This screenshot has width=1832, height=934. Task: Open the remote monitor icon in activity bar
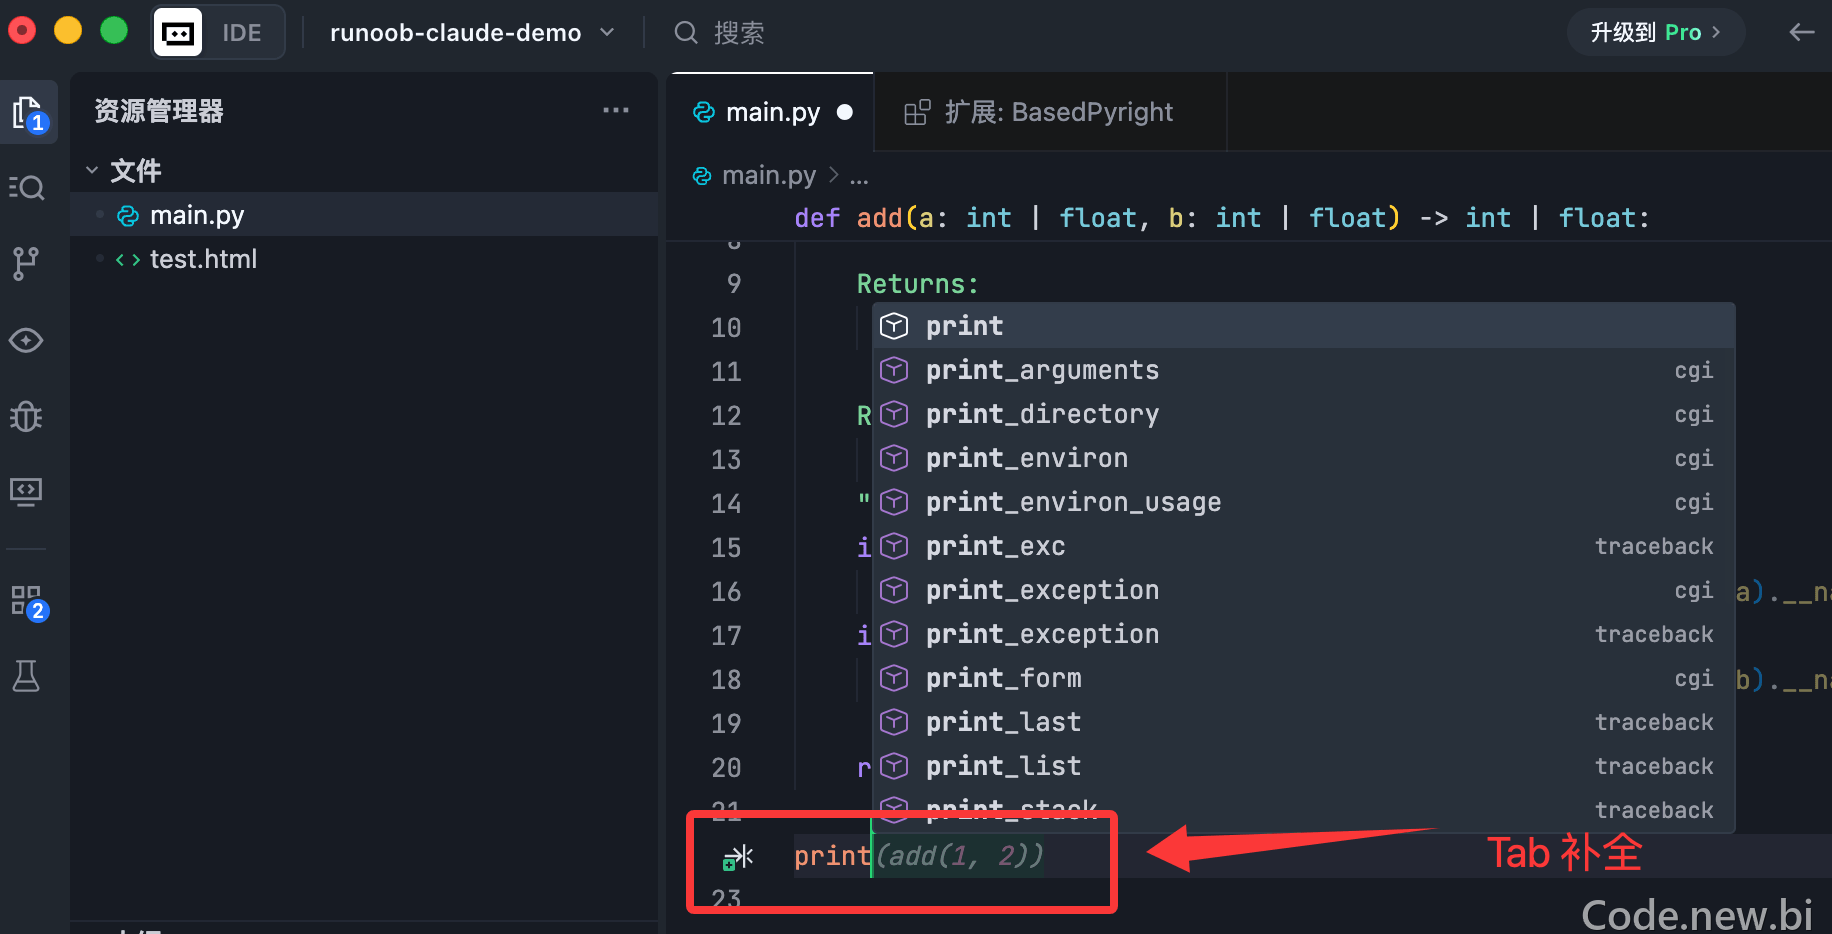coord(26,491)
